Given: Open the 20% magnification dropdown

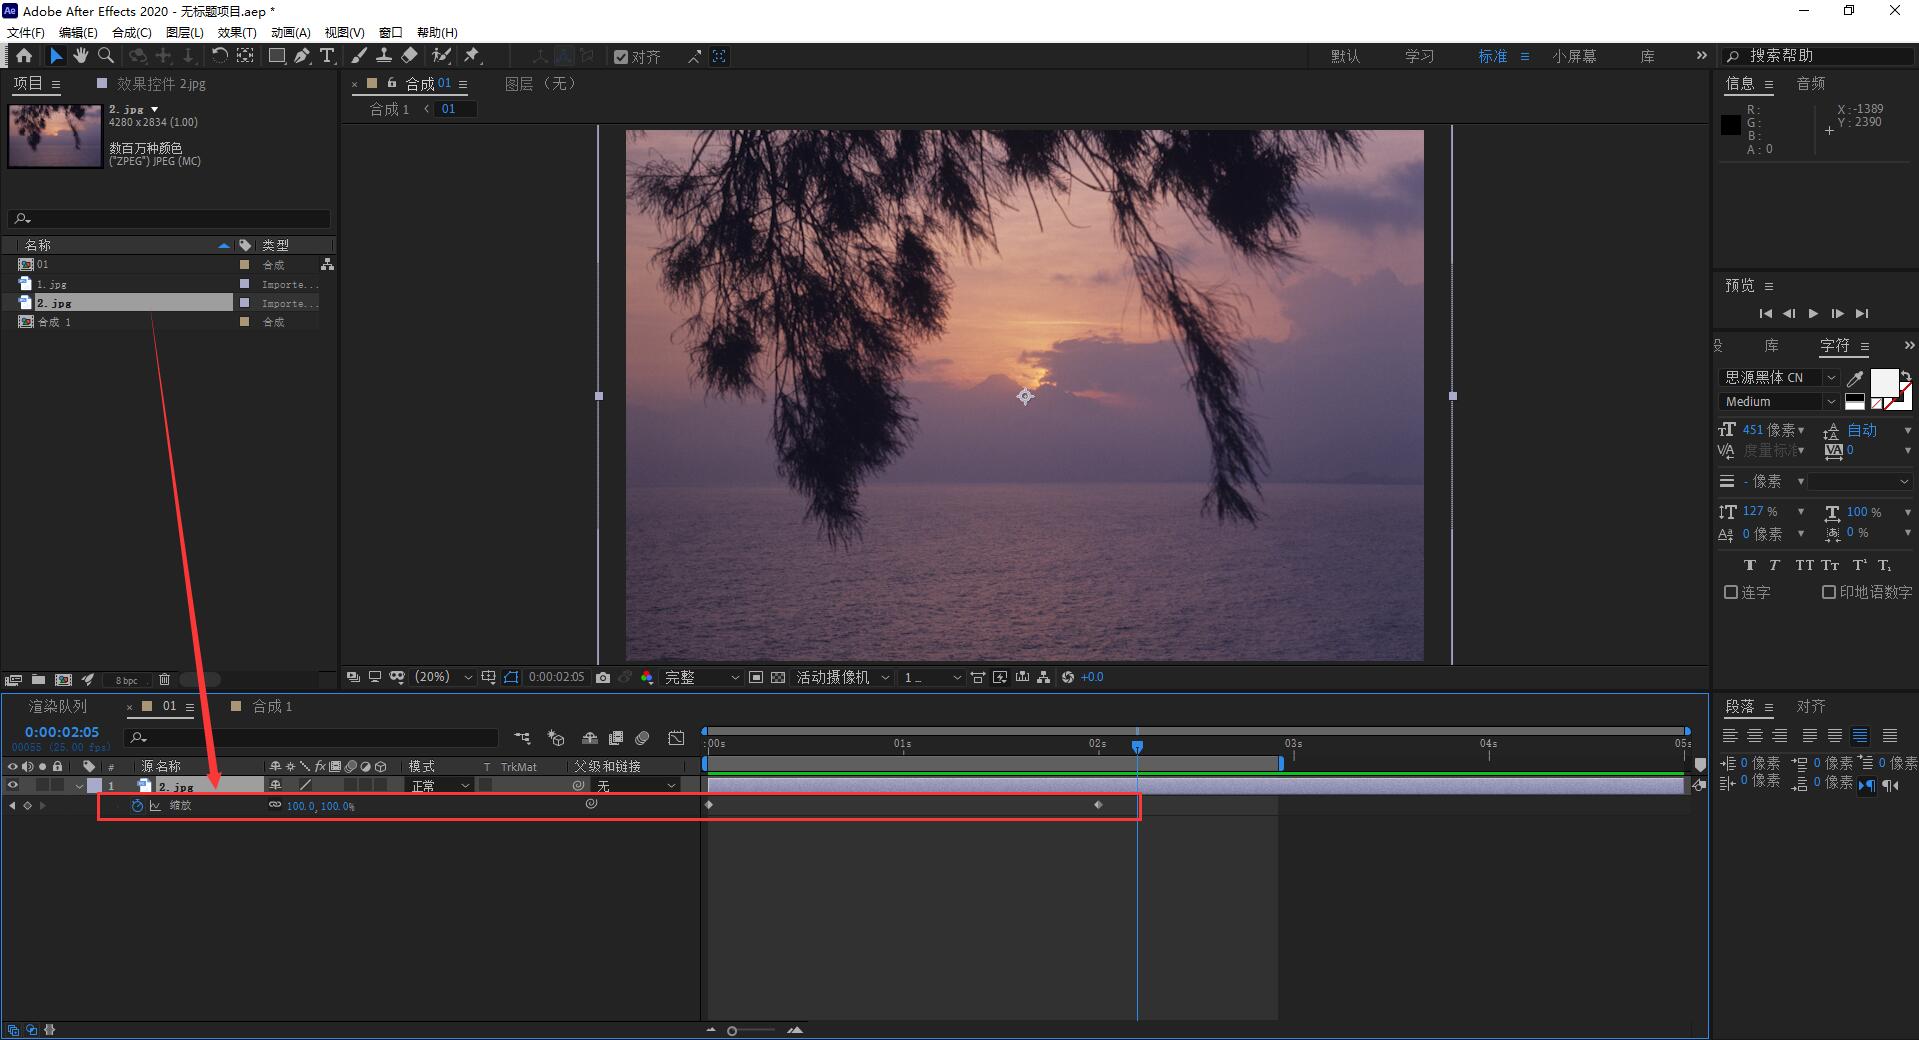Looking at the screenshot, I should [x=444, y=677].
